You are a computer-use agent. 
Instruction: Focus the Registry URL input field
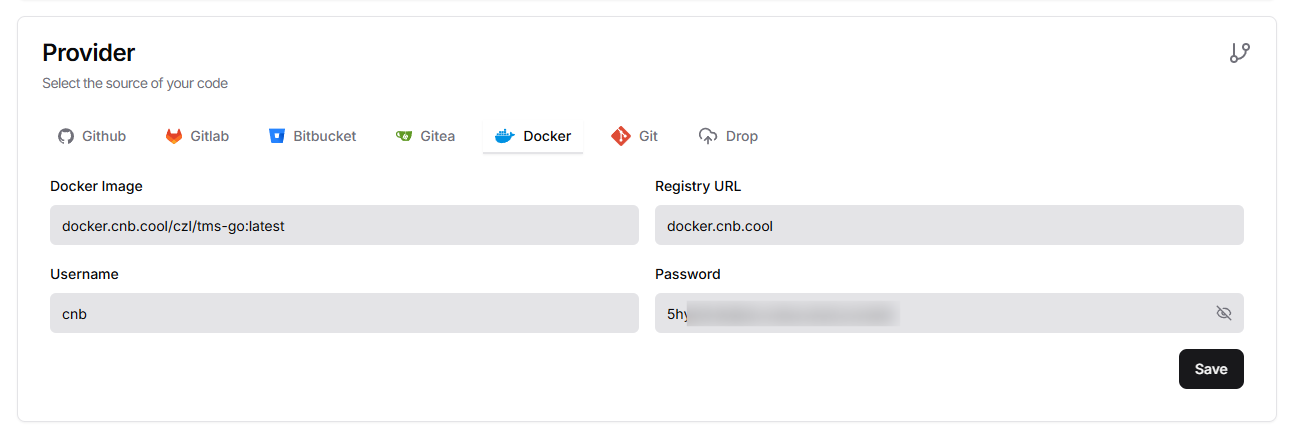949,225
